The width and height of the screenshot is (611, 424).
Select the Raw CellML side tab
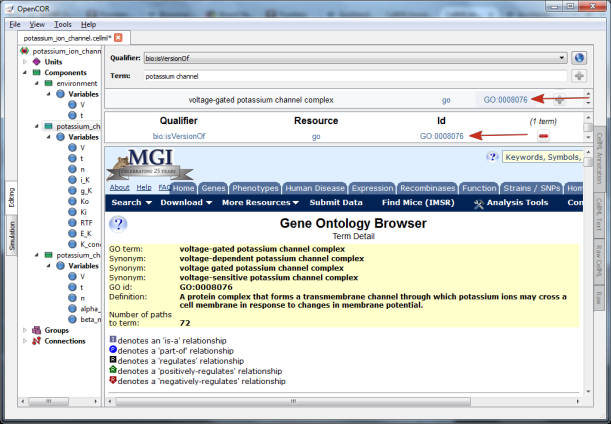pyautogui.click(x=599, y=260)
